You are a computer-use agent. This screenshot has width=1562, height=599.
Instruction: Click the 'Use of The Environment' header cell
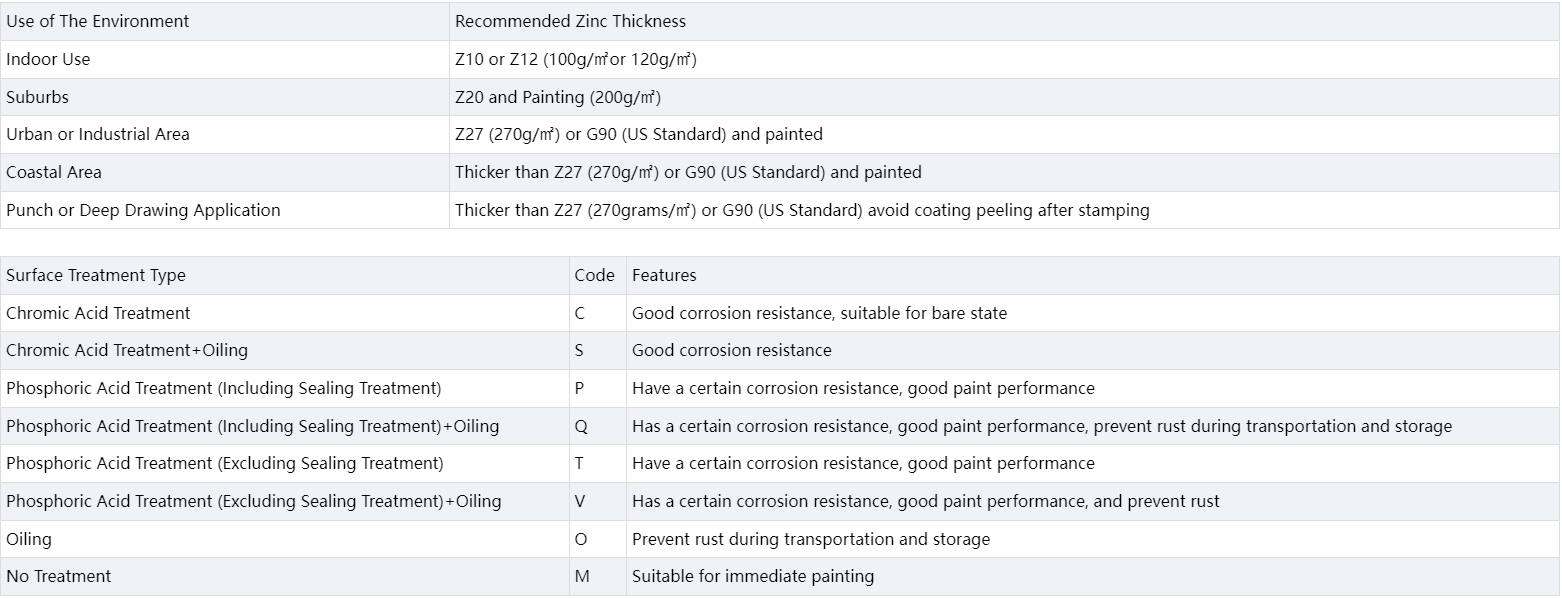(98, 21)
